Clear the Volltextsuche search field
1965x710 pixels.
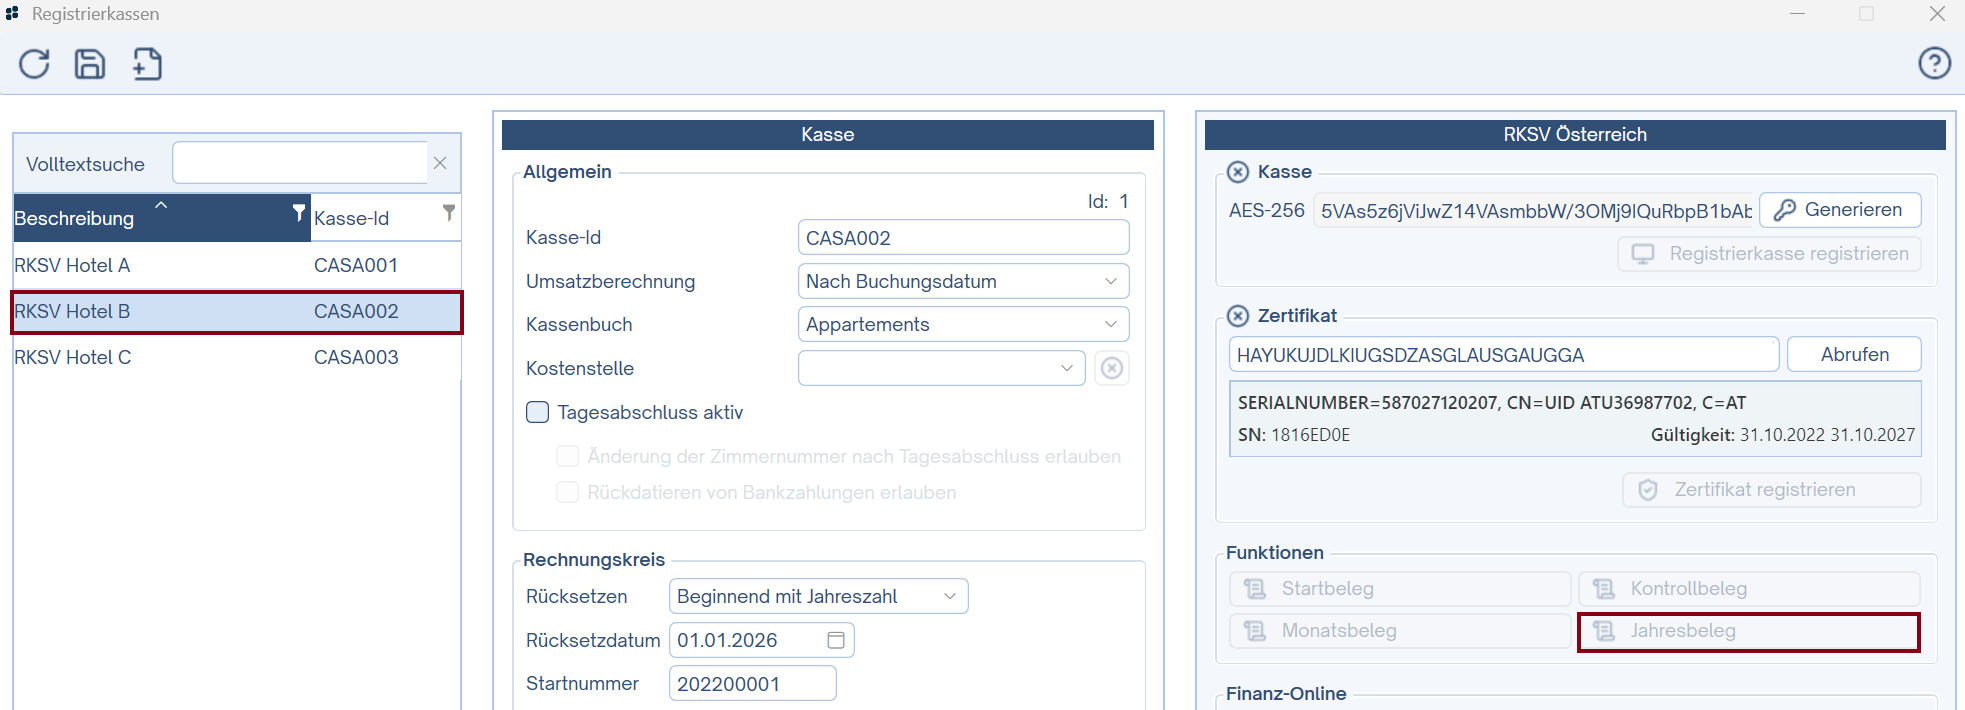(x=440, y=163)
